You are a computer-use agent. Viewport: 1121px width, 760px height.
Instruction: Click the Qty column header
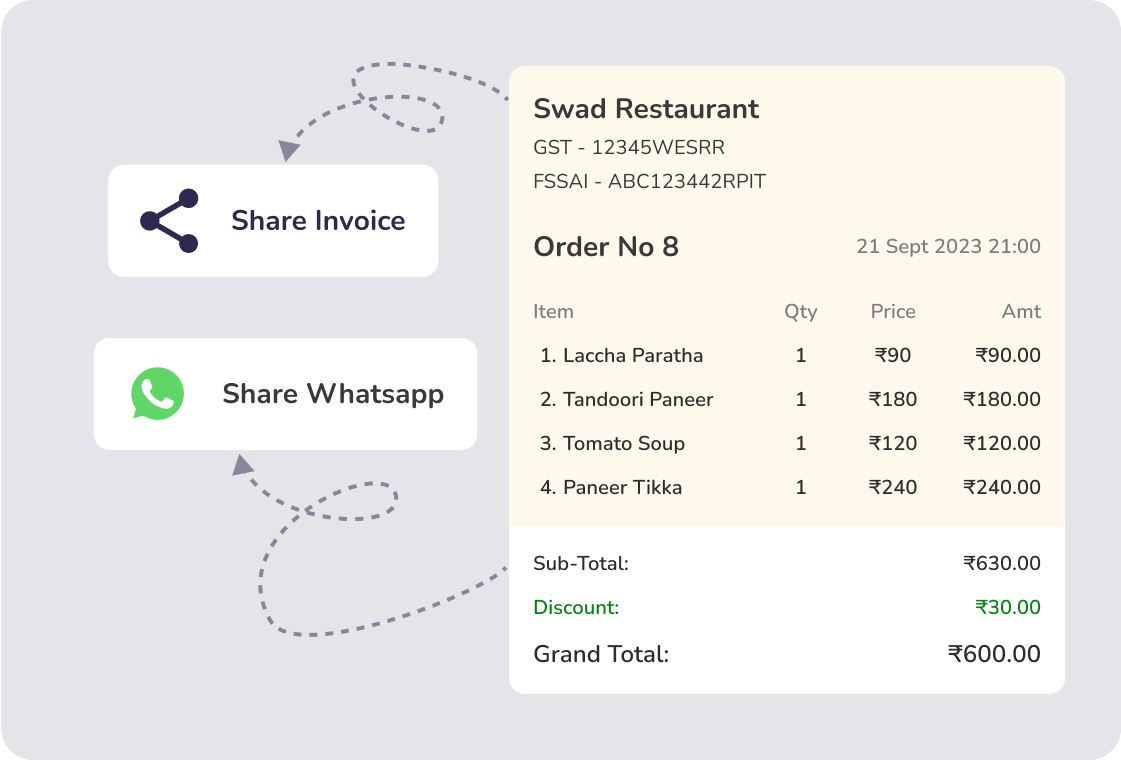tap(801, 311)
